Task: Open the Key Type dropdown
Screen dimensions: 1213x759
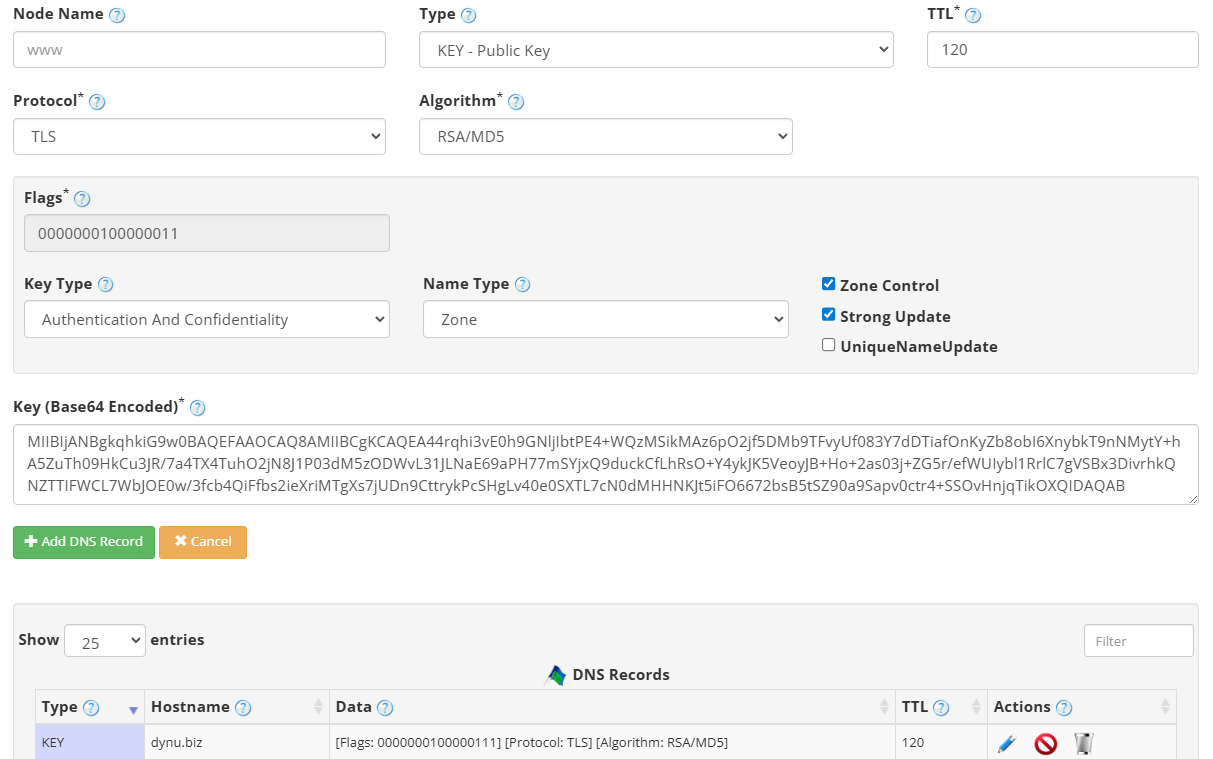Action: [207, 318]
